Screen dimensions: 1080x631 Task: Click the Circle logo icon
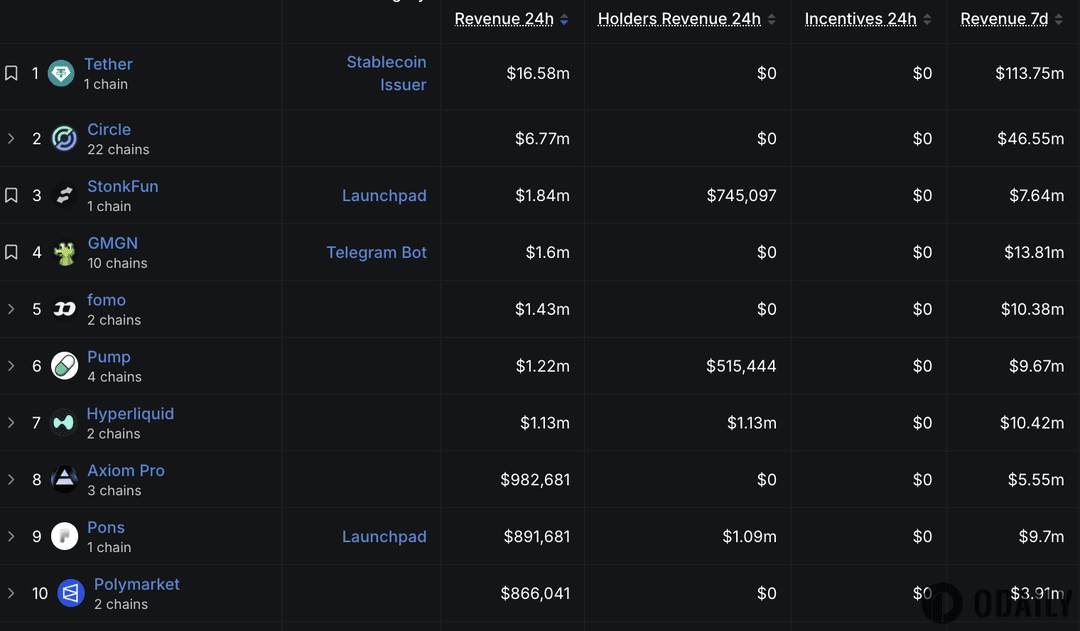pyautogui.click(x=65, y=138)
